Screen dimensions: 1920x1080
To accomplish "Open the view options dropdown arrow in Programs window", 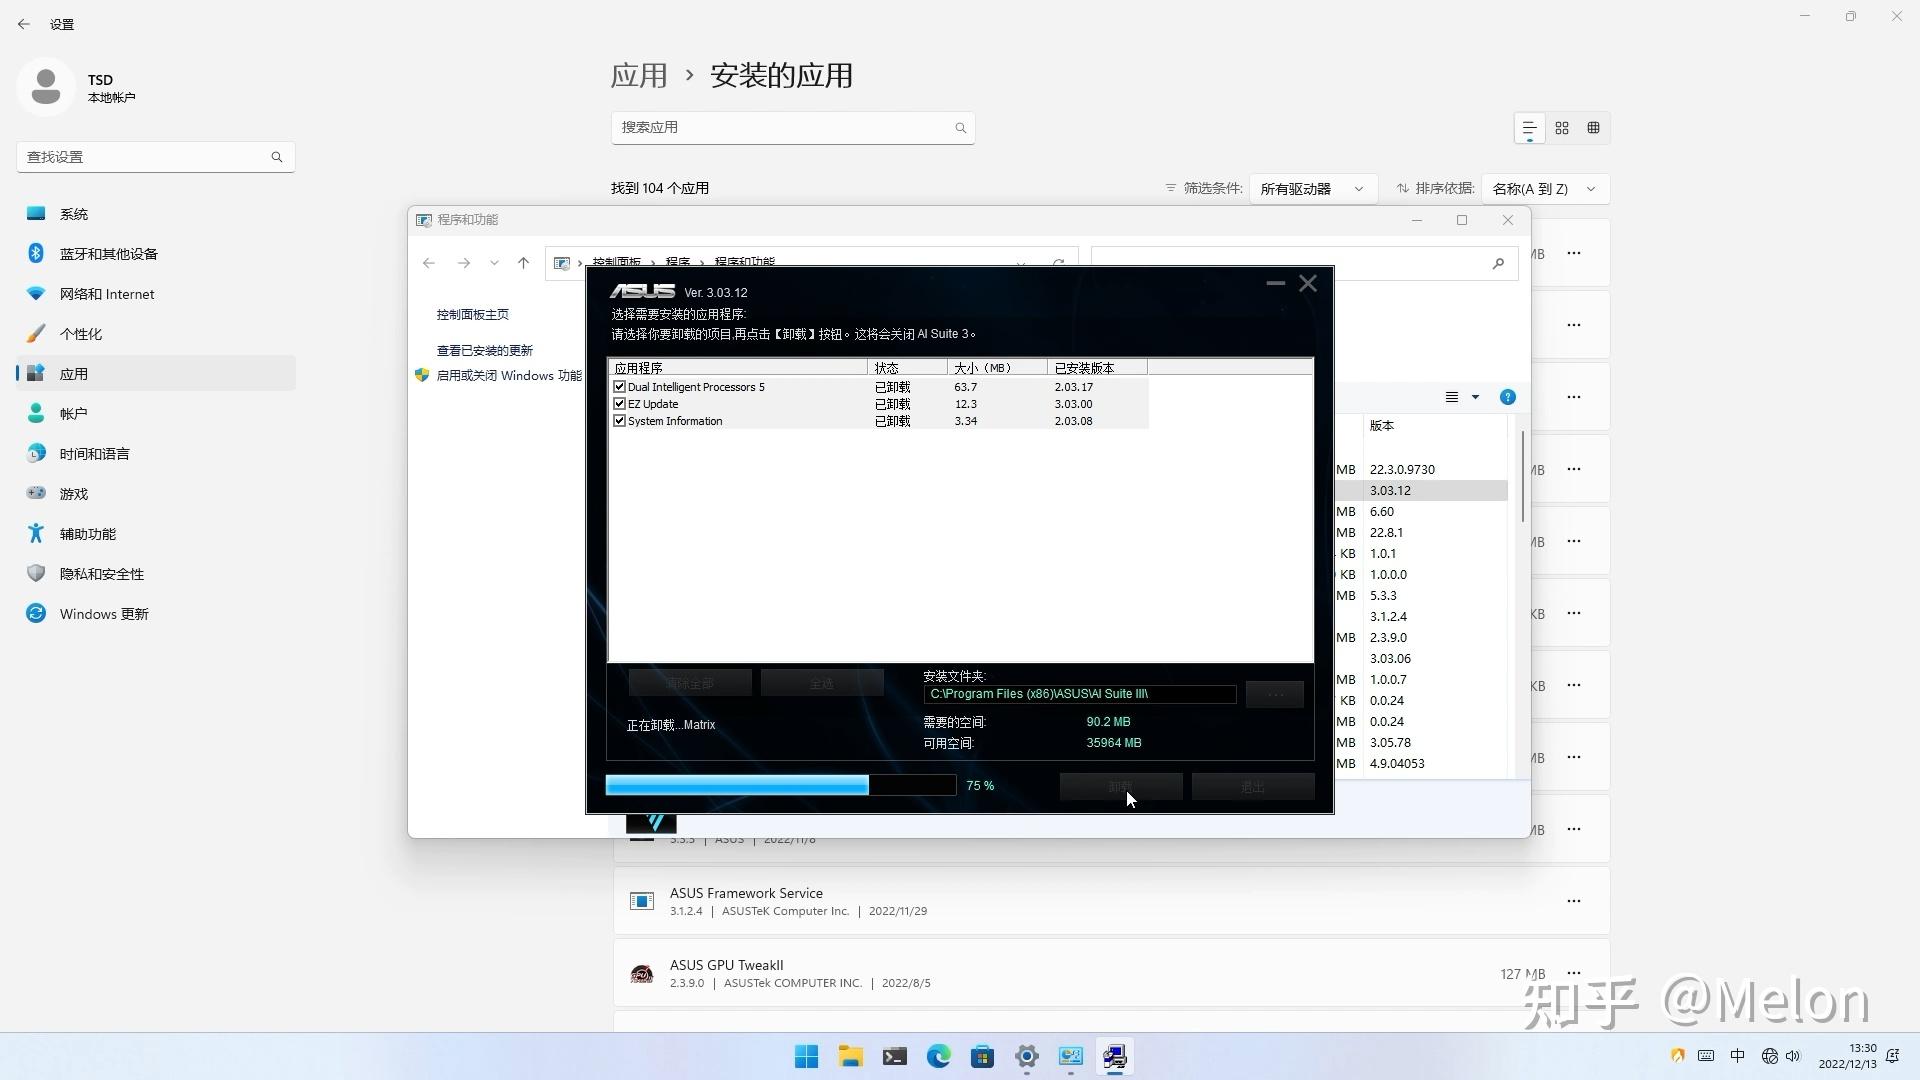I will click(x=1475, y=397).
